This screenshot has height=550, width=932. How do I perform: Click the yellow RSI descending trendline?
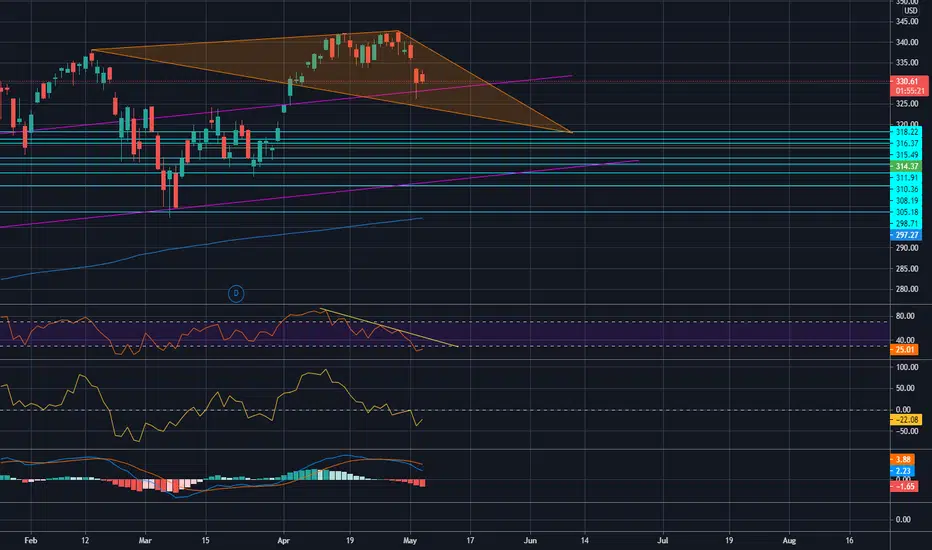389,327
